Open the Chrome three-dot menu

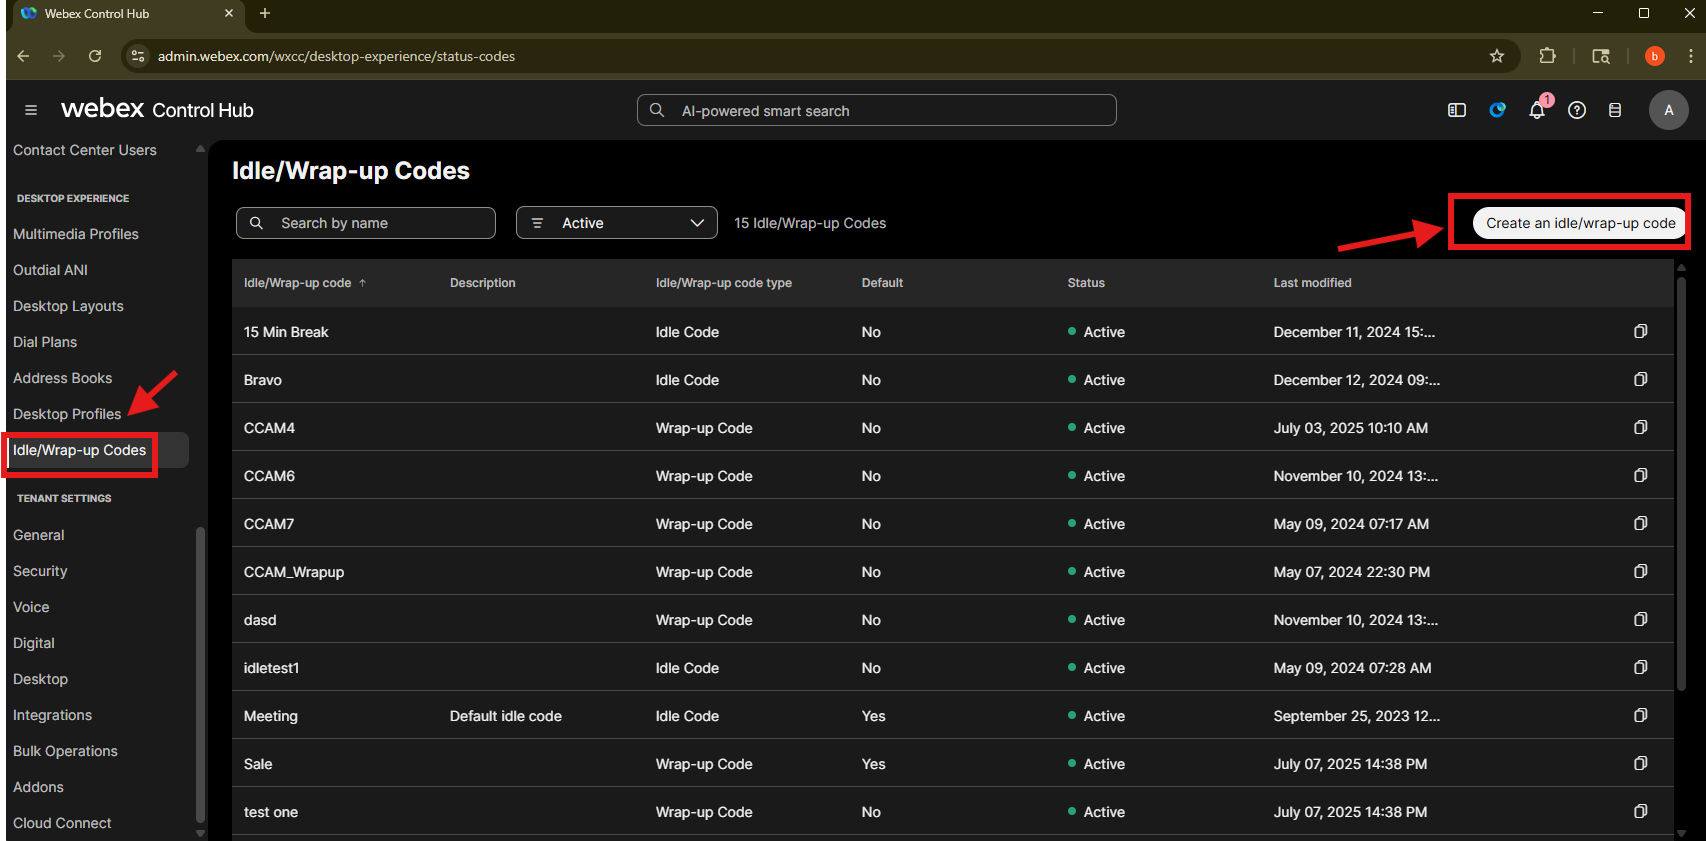point(1691,56)
